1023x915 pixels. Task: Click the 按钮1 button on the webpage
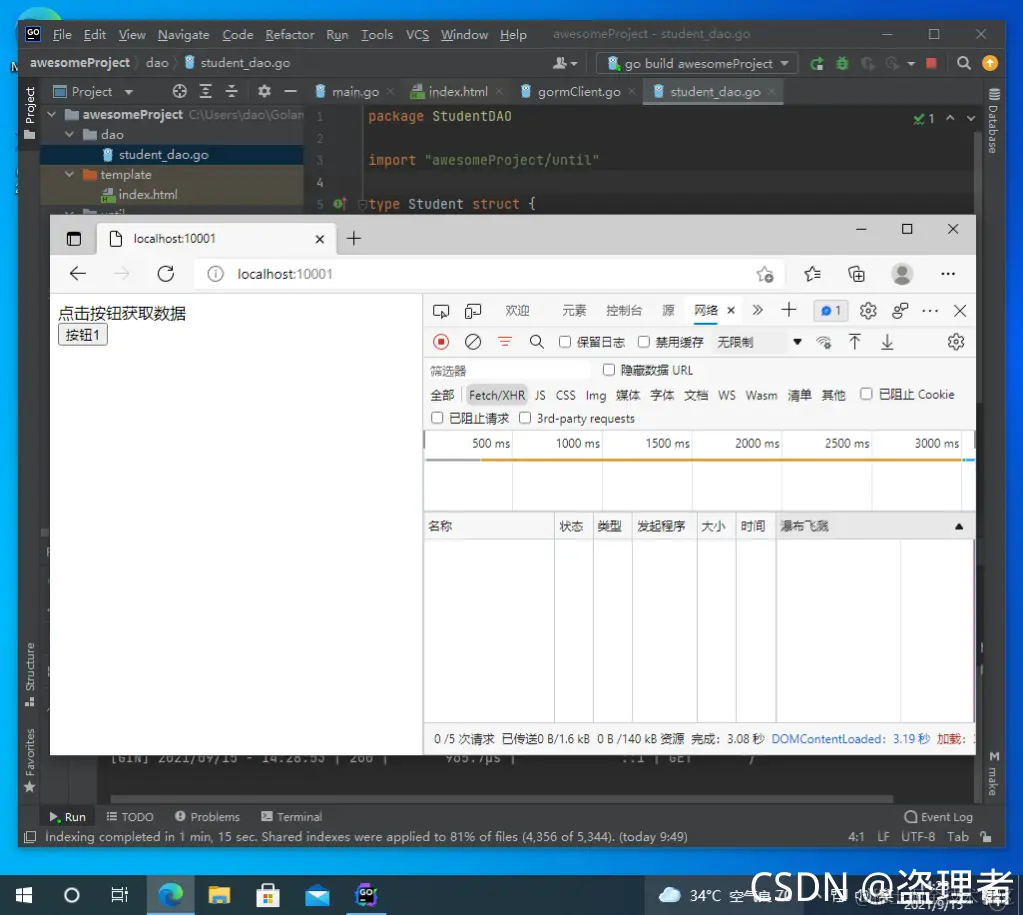[82, 335]
